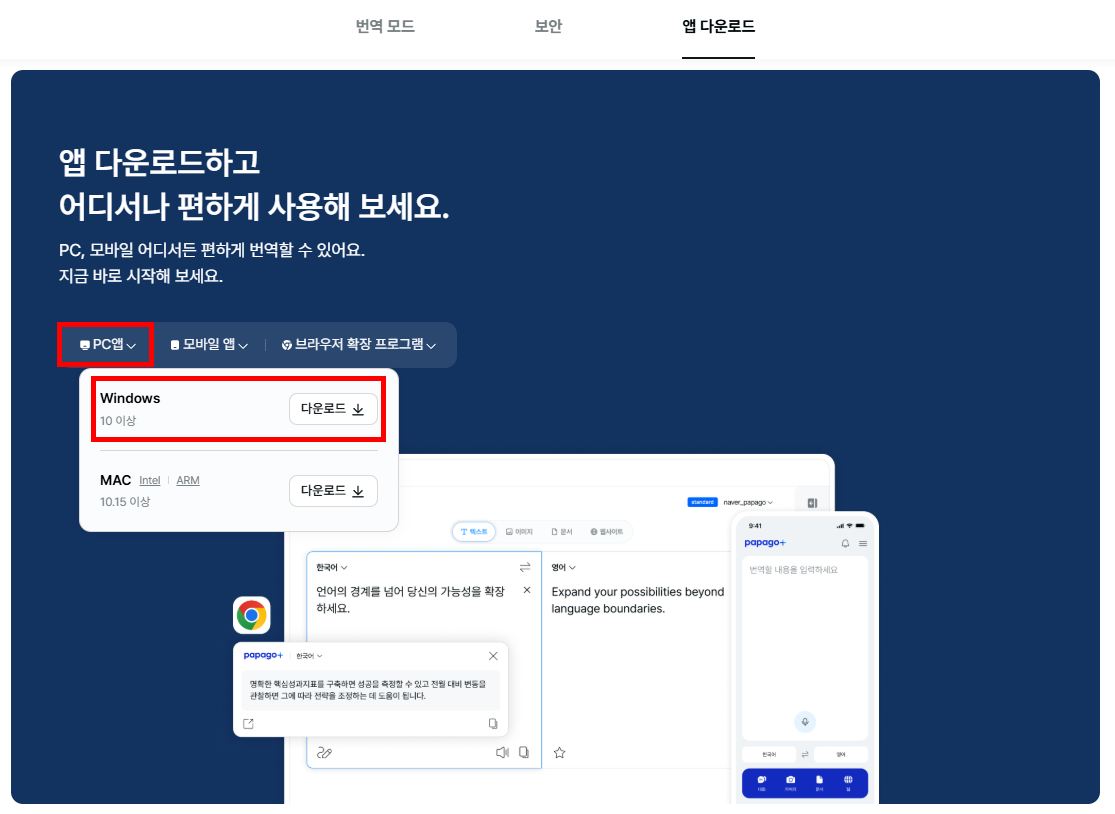Choose the ARM link for MAC

[188, 481]
